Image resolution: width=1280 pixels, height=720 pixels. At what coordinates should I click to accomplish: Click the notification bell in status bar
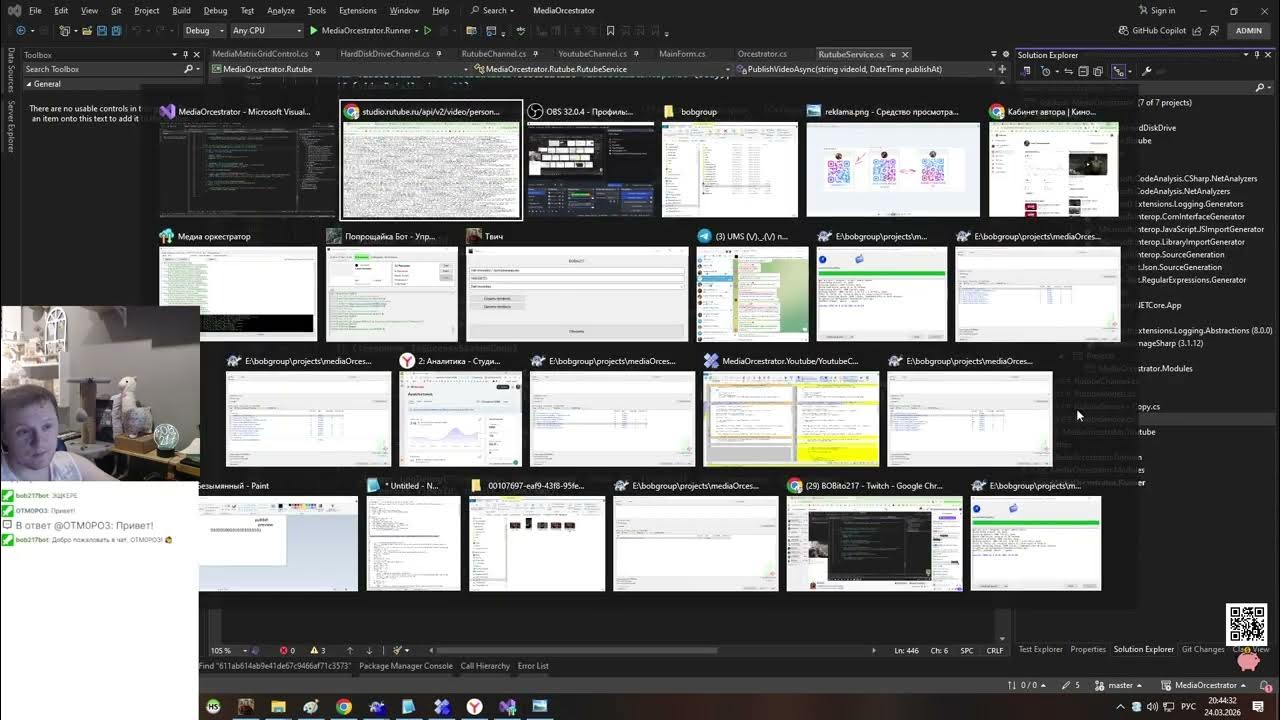[x=1263, y=685]
